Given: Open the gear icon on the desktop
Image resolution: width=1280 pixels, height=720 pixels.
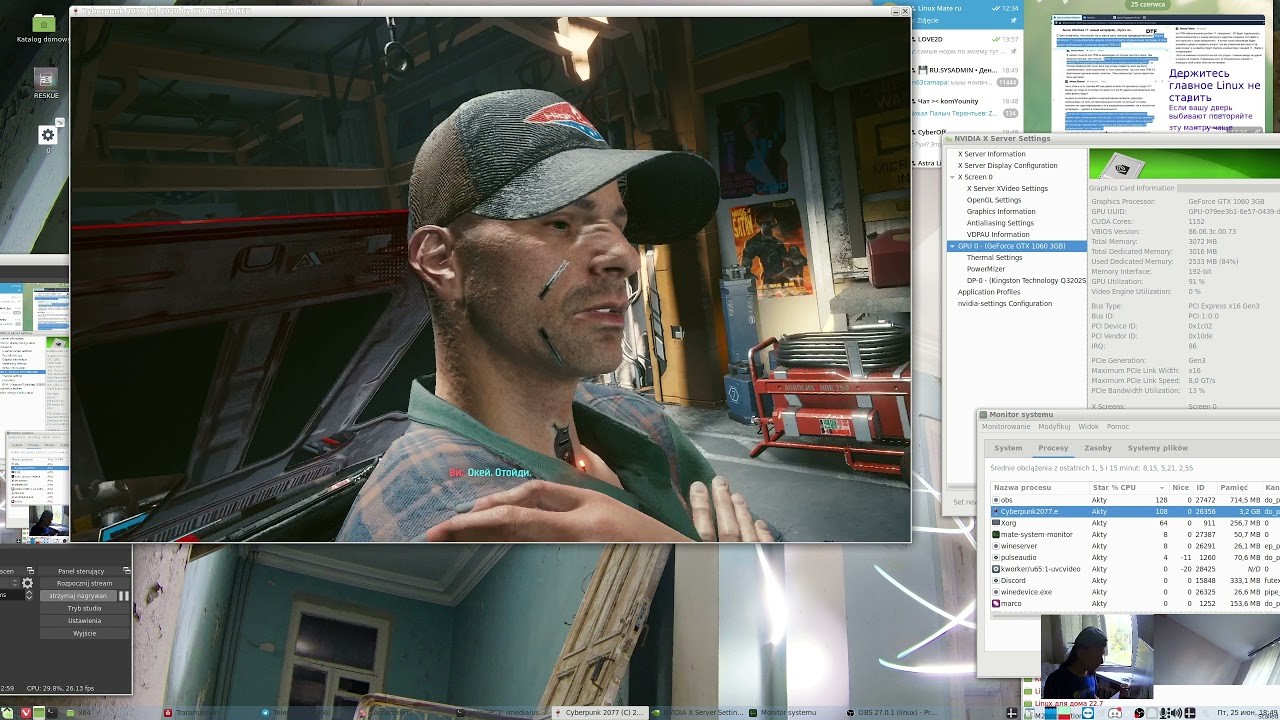Looking at the screenshot, I should pyautogui.click(x=47, y=135).
